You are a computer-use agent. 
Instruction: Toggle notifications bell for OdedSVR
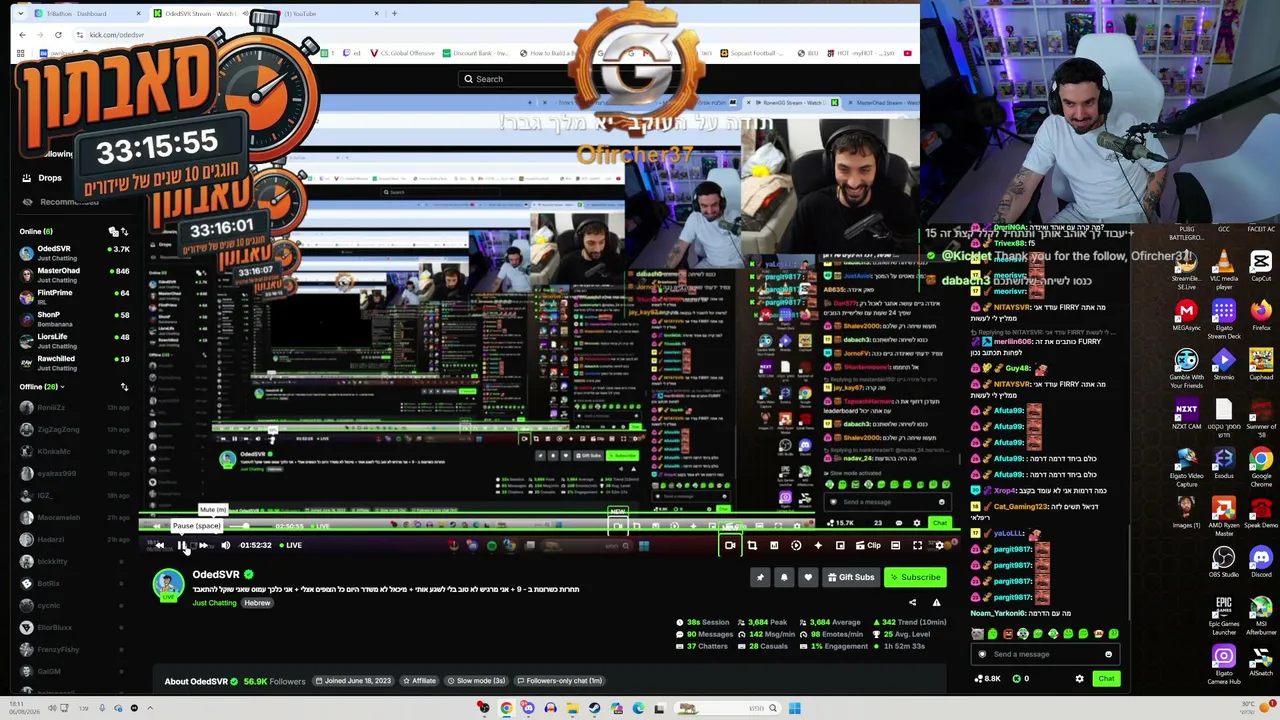click(x=784, y=577)
